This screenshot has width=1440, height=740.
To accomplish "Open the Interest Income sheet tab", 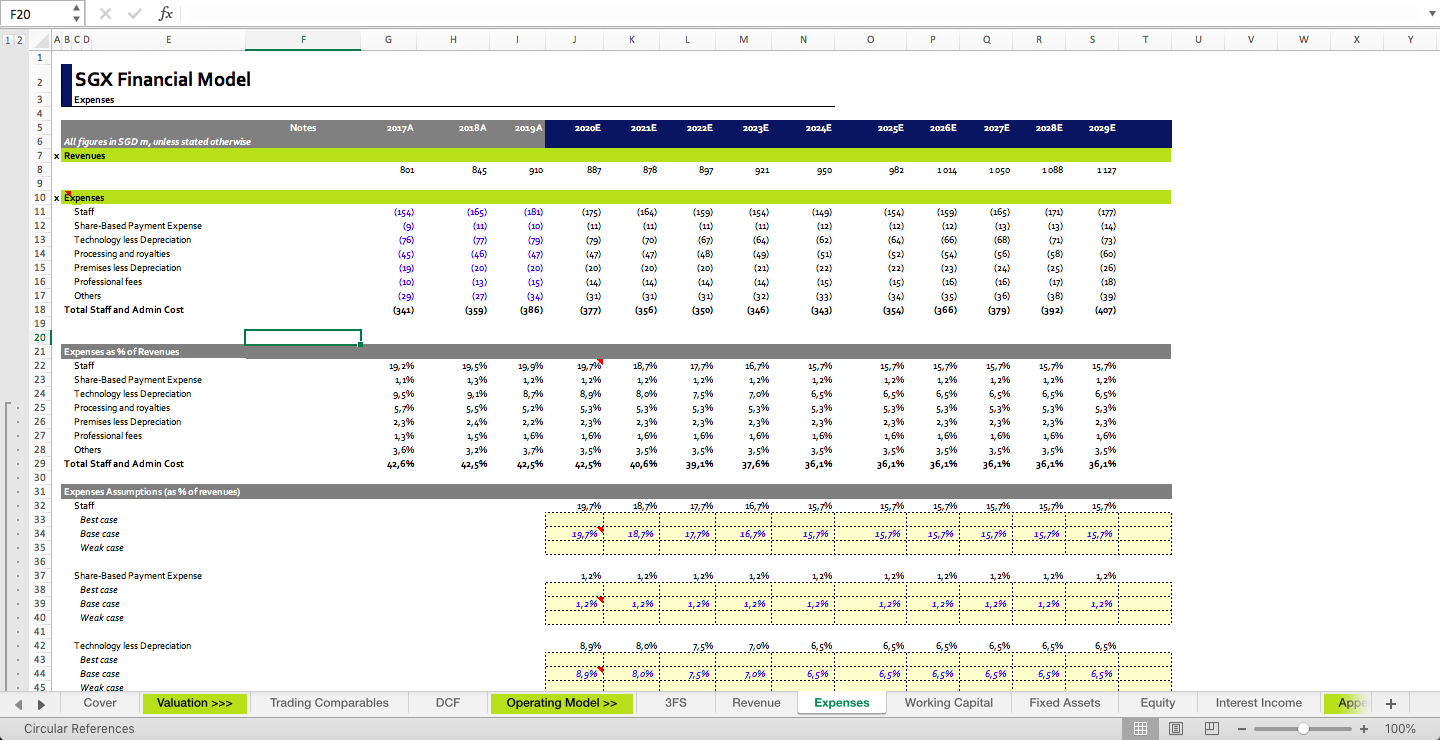I will coord(1259,703).
